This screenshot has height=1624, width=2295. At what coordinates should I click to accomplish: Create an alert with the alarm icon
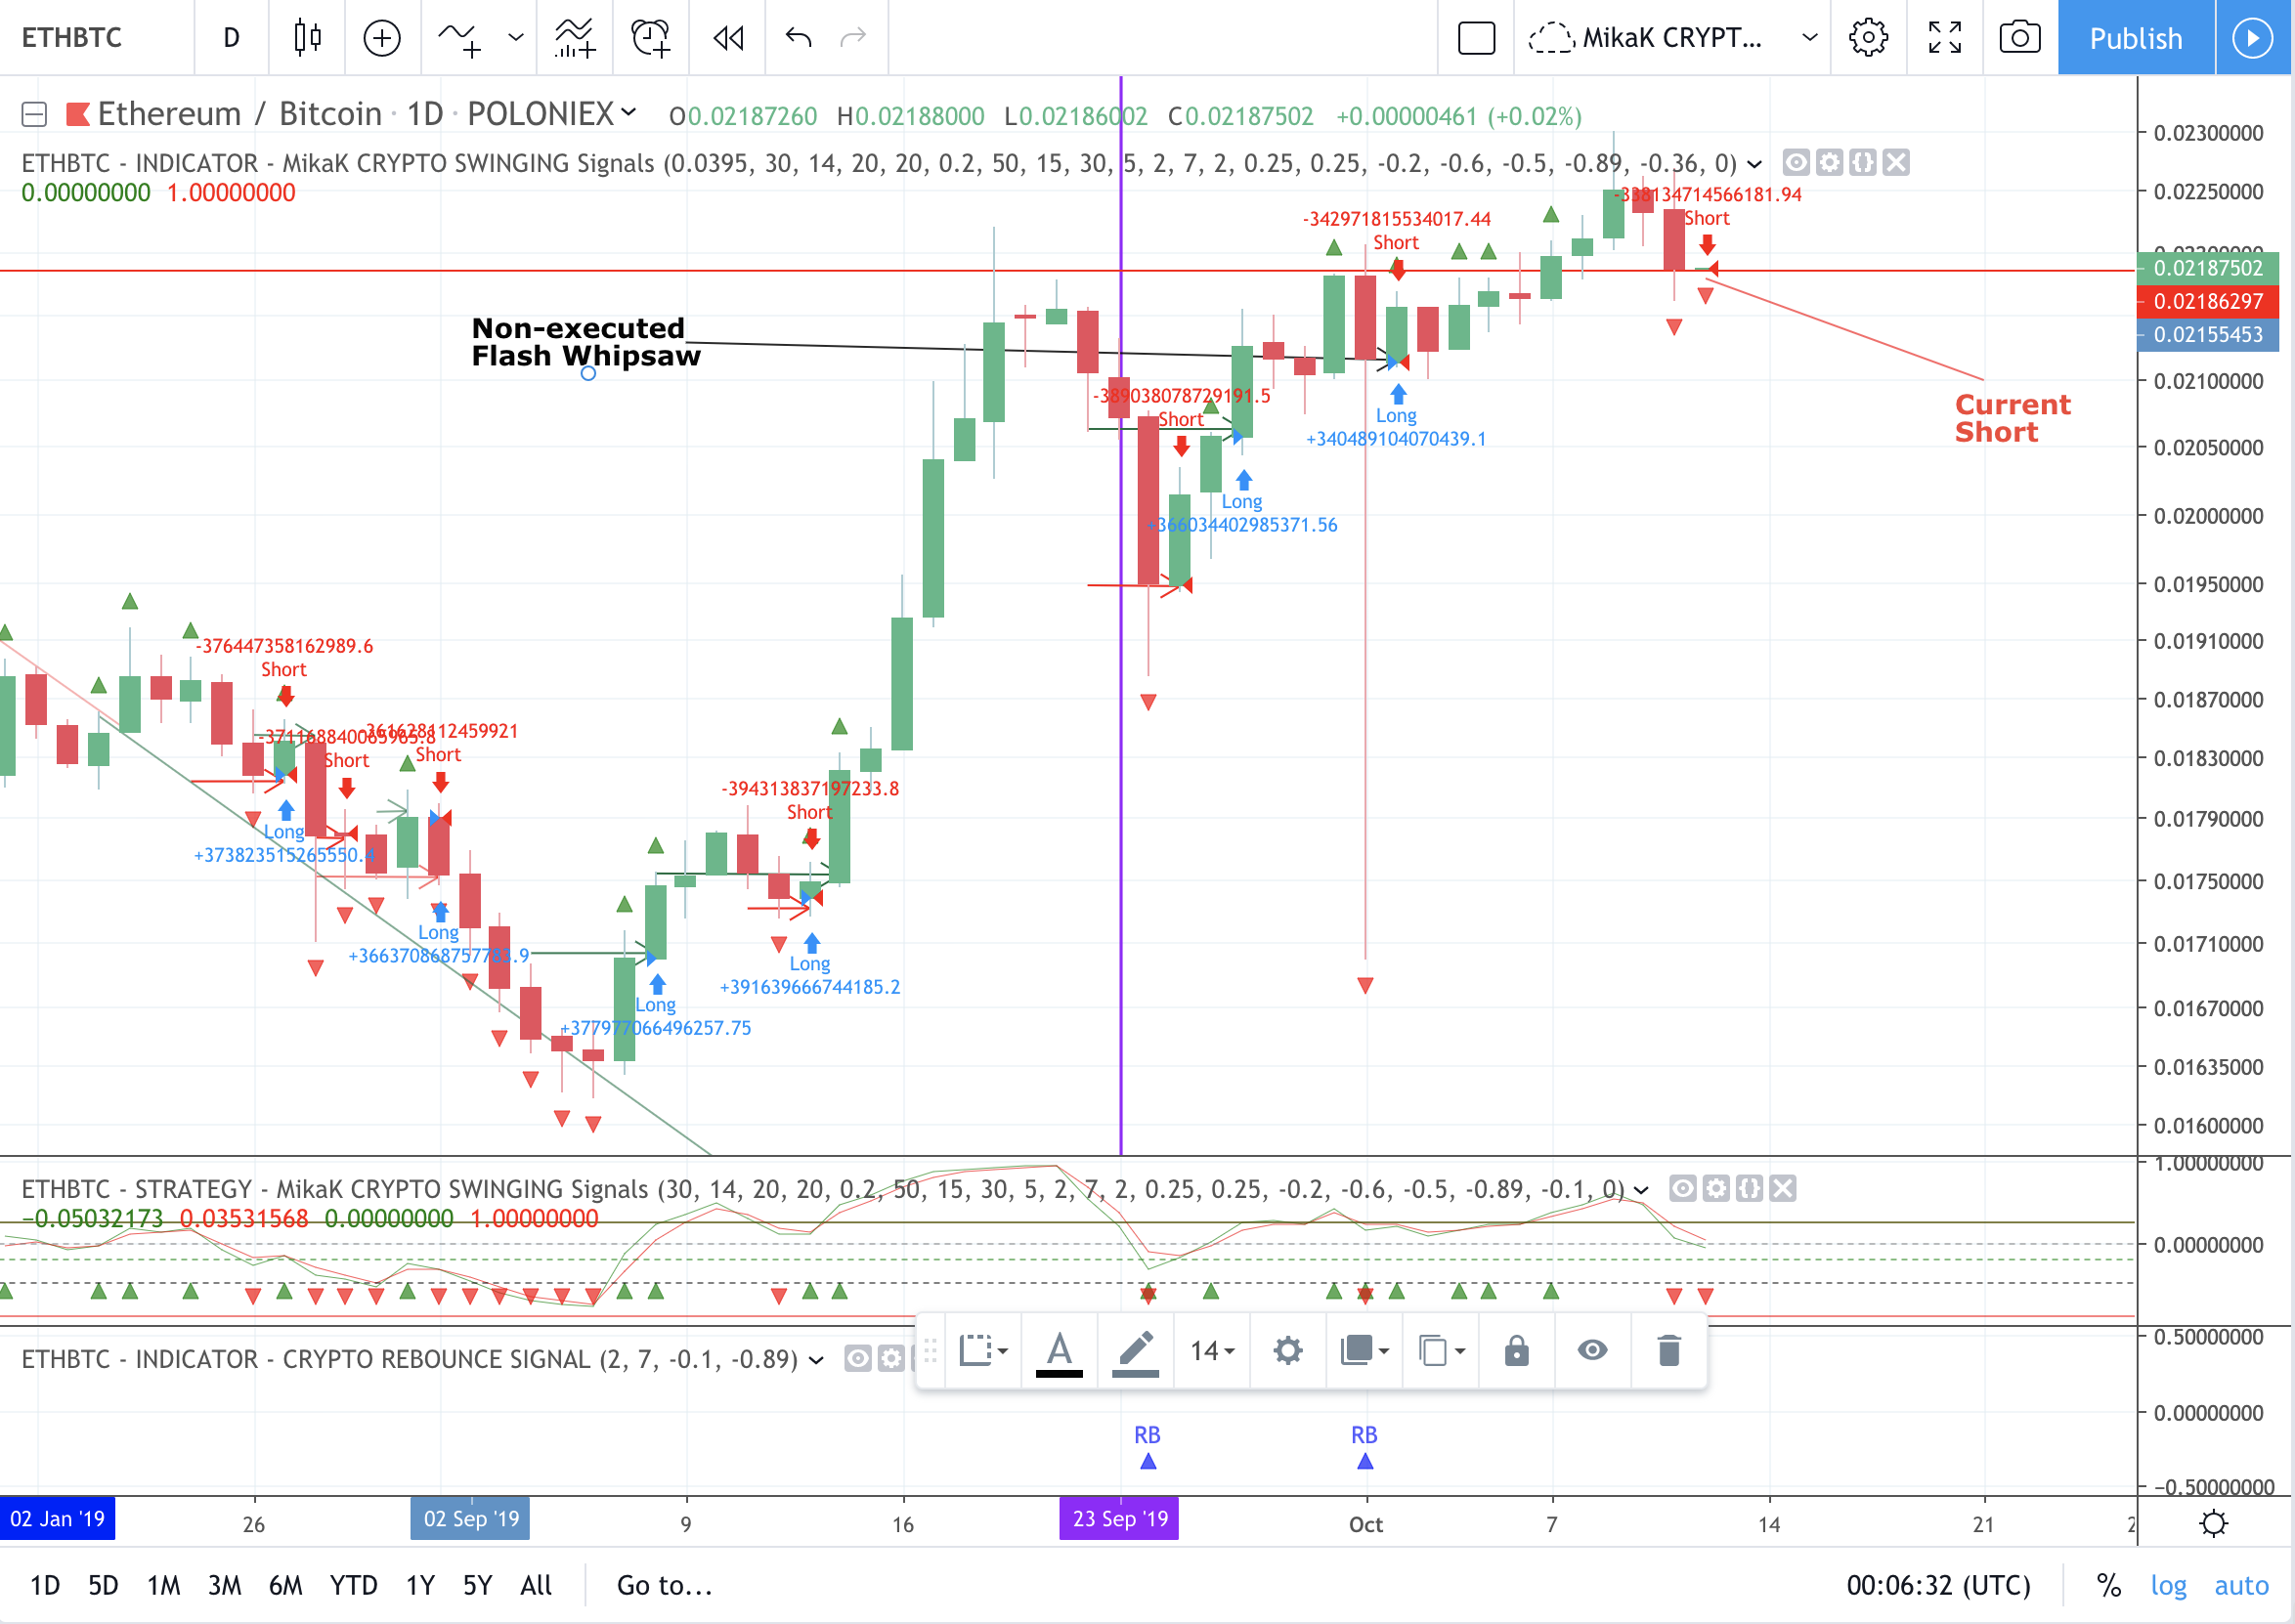651,38
